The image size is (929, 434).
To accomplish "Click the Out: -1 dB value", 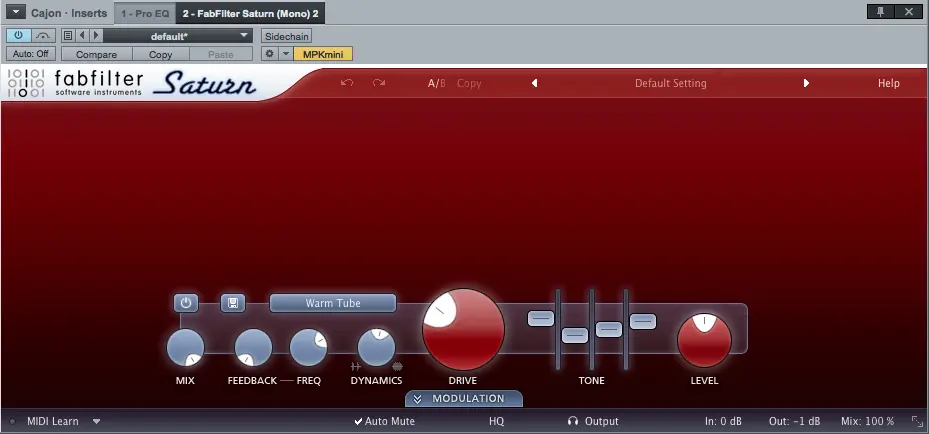I will click(x=795, y=422).
